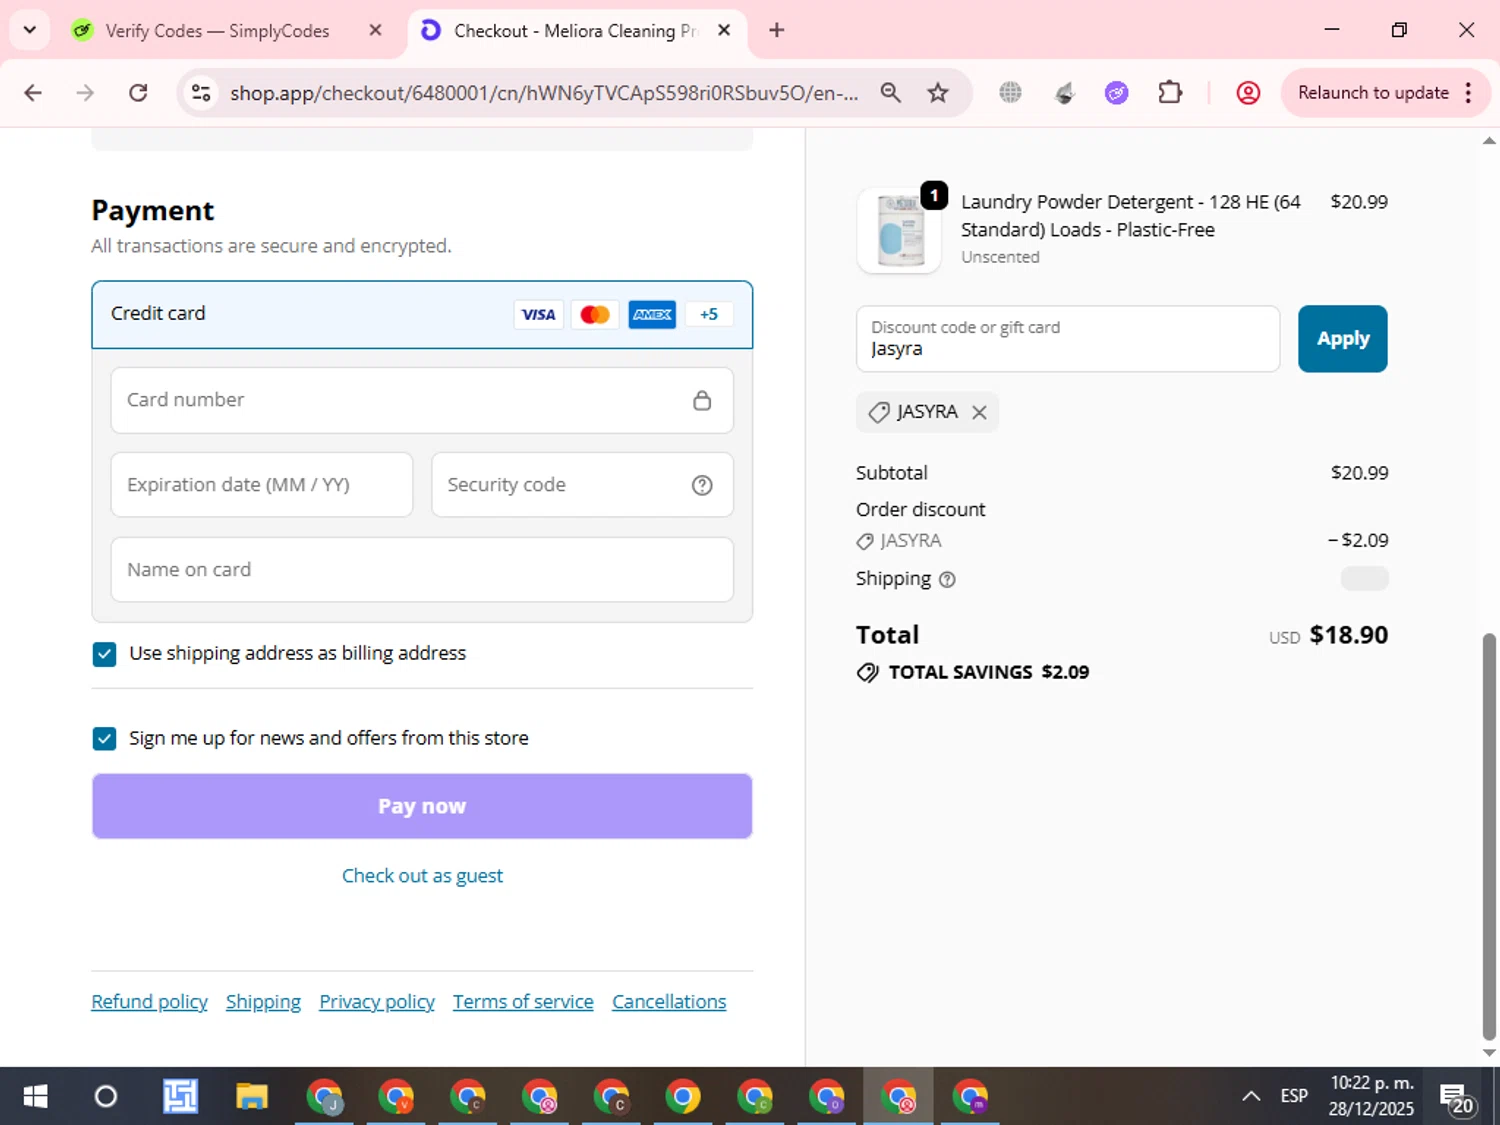Click the Mastercard logo
1500x1125 pixels.
pyautogui.click(x=595, y=314)
